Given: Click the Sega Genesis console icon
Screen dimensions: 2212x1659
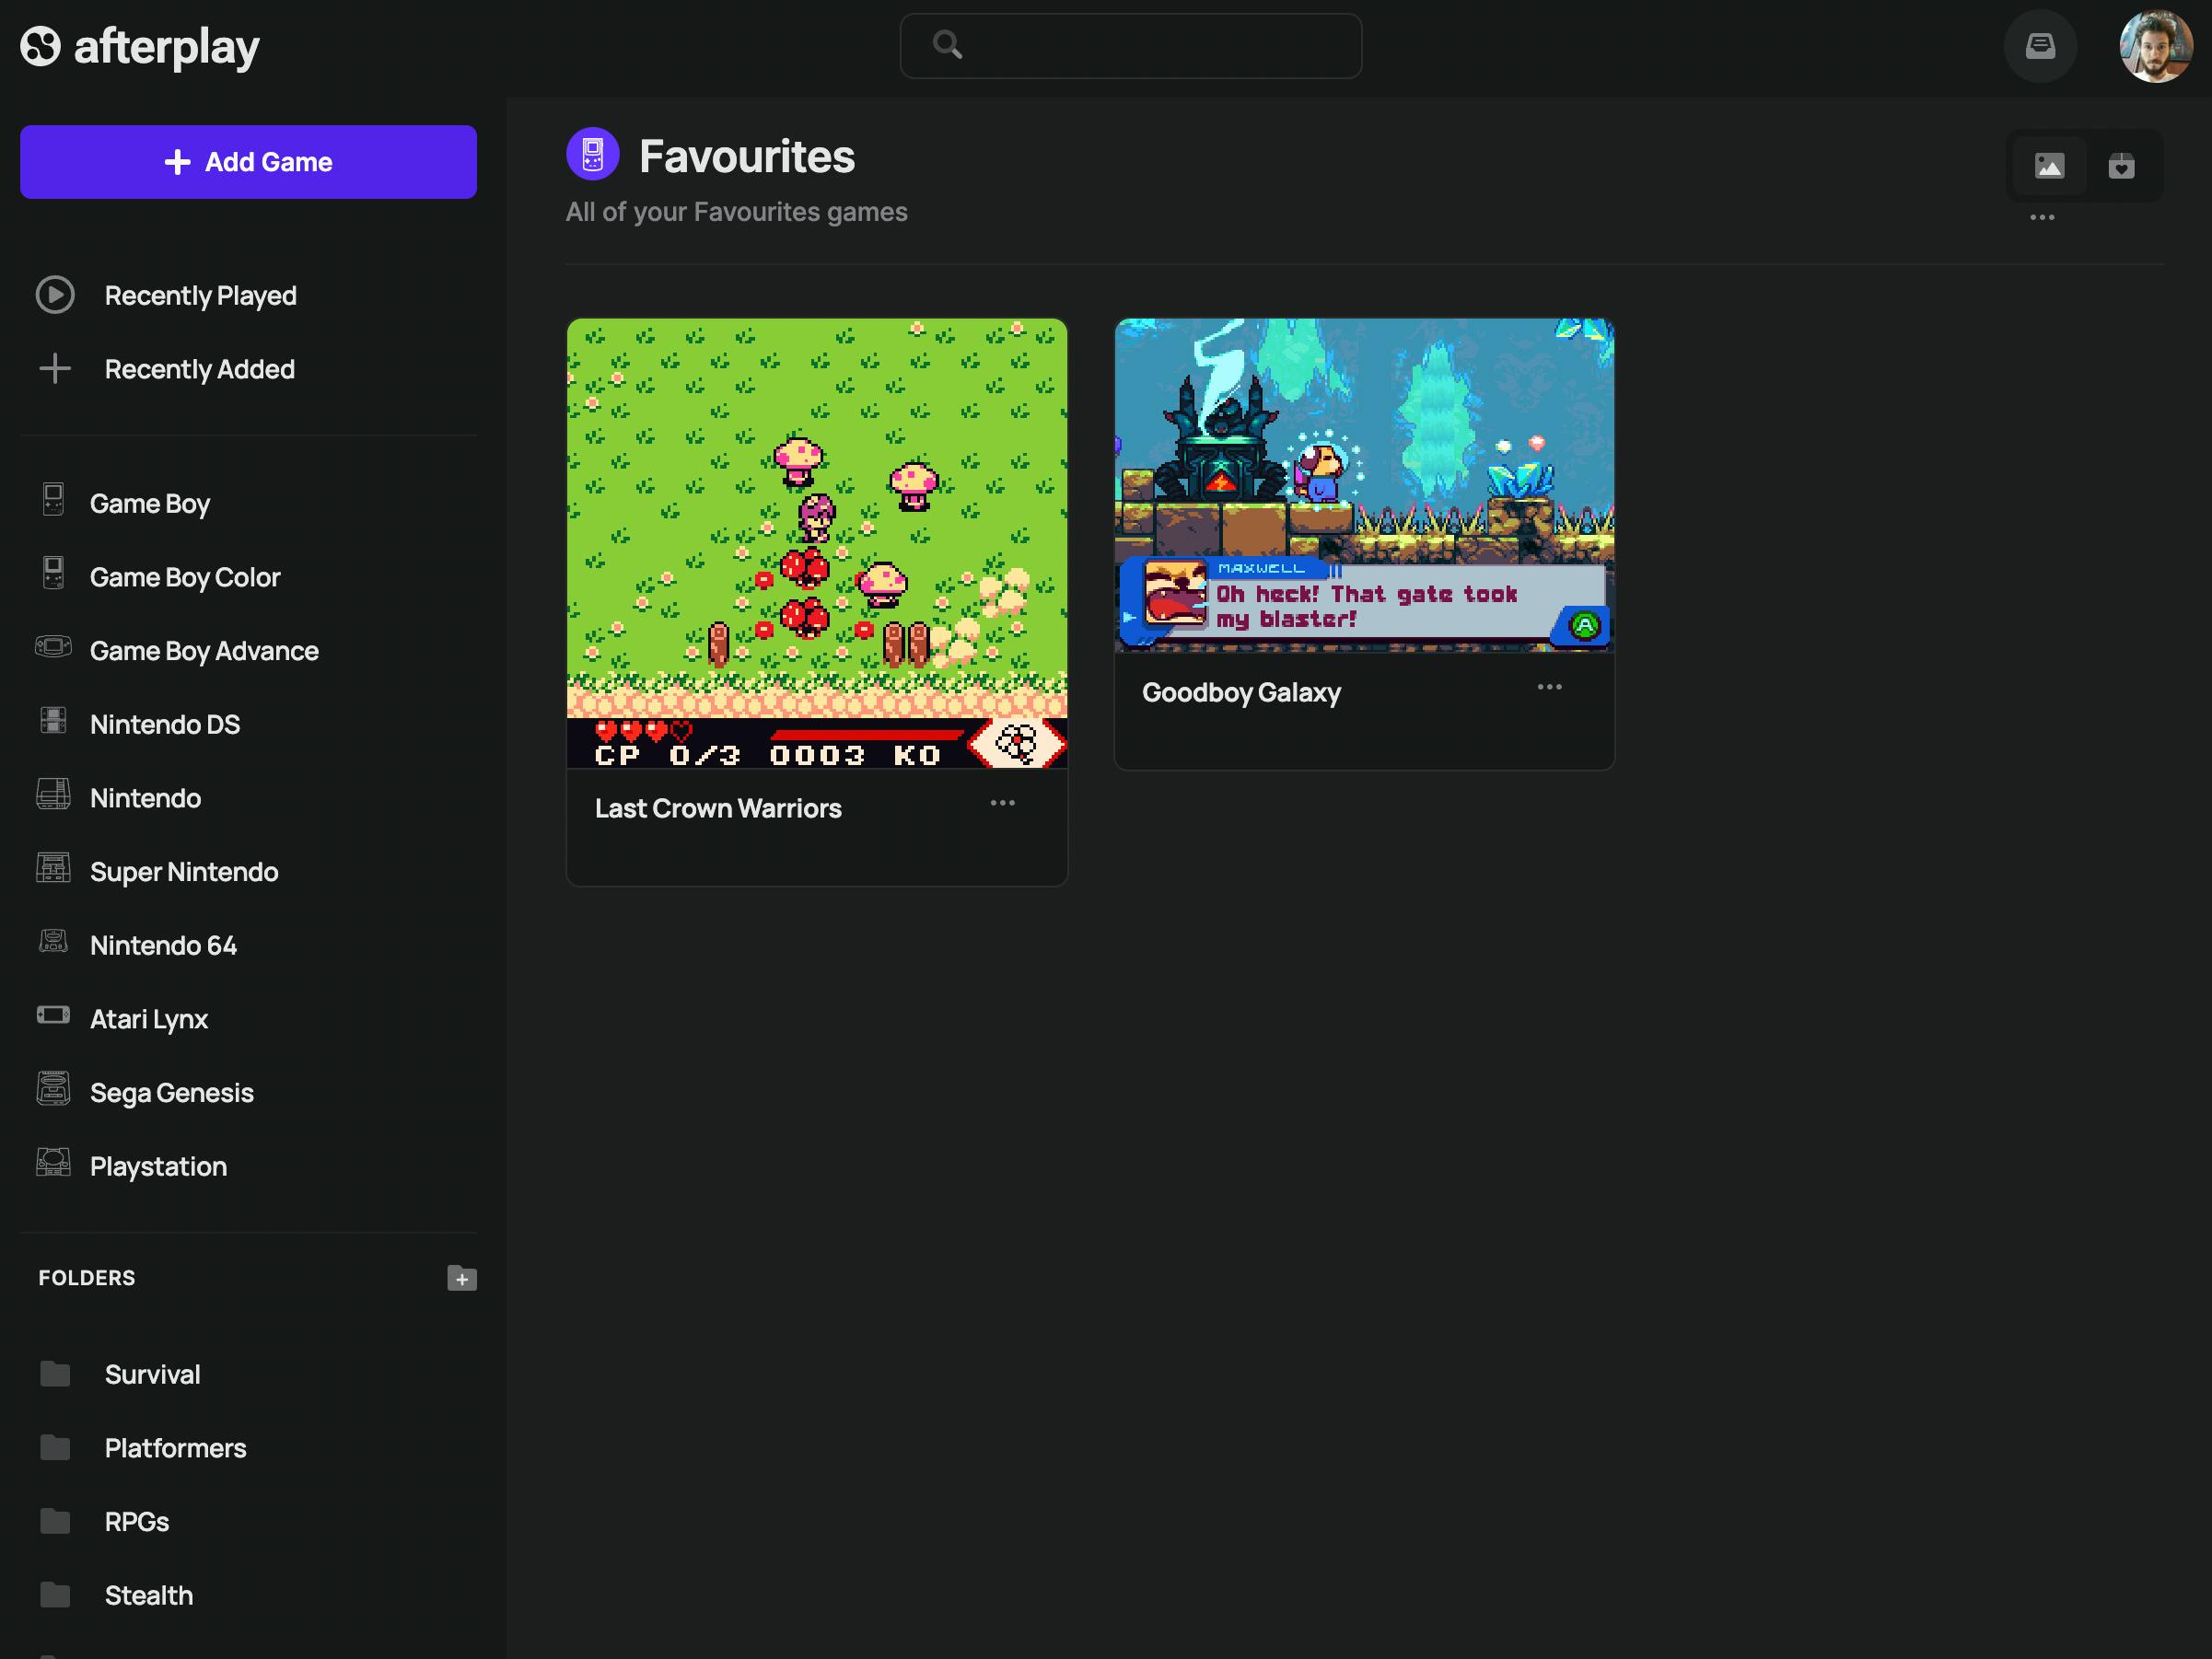Looking at the screenshot, I should 53,1088.
